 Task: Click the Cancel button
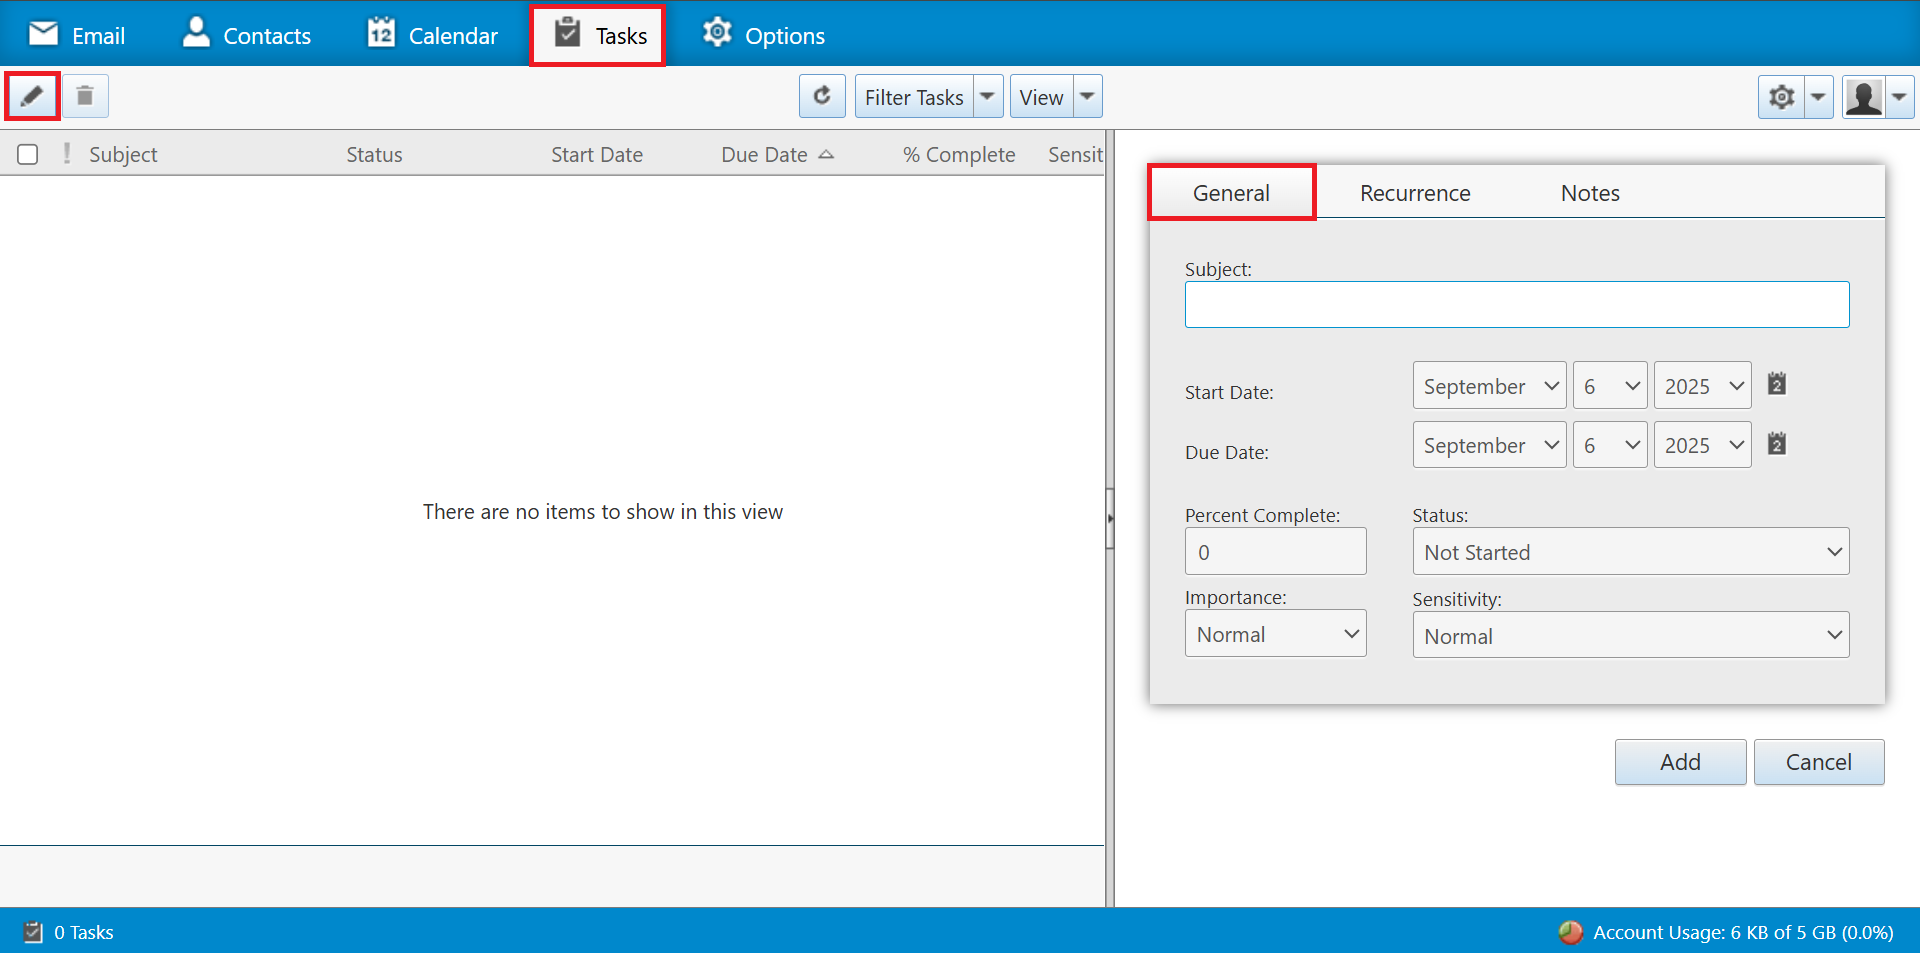[1819, 762]
